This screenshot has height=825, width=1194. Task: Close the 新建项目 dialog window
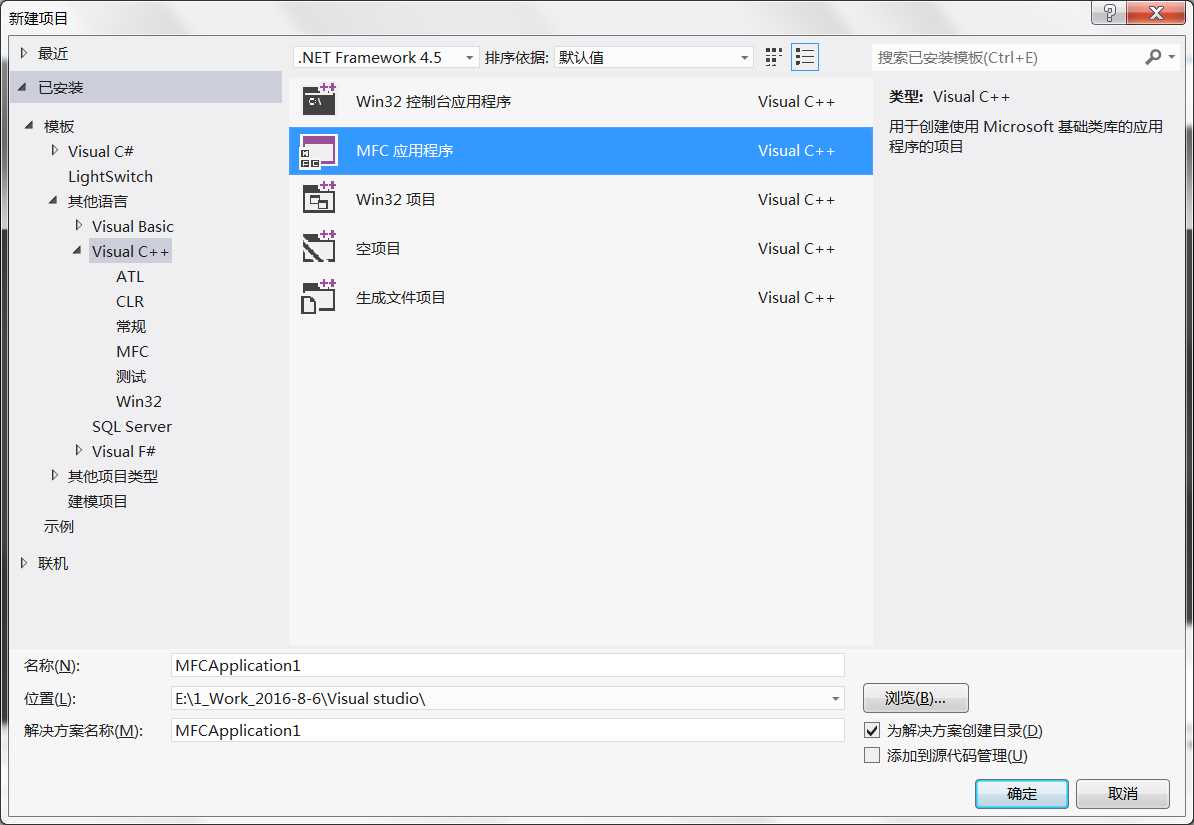tap(1156, 13)
